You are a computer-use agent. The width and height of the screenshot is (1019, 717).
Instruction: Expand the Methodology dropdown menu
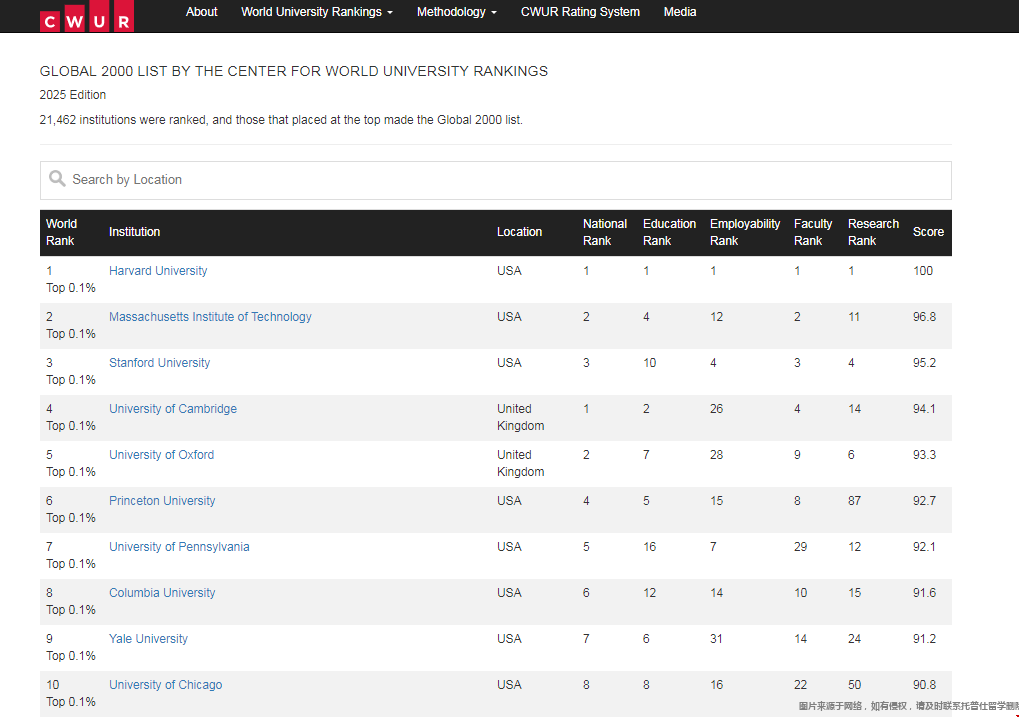click(456, 12)
